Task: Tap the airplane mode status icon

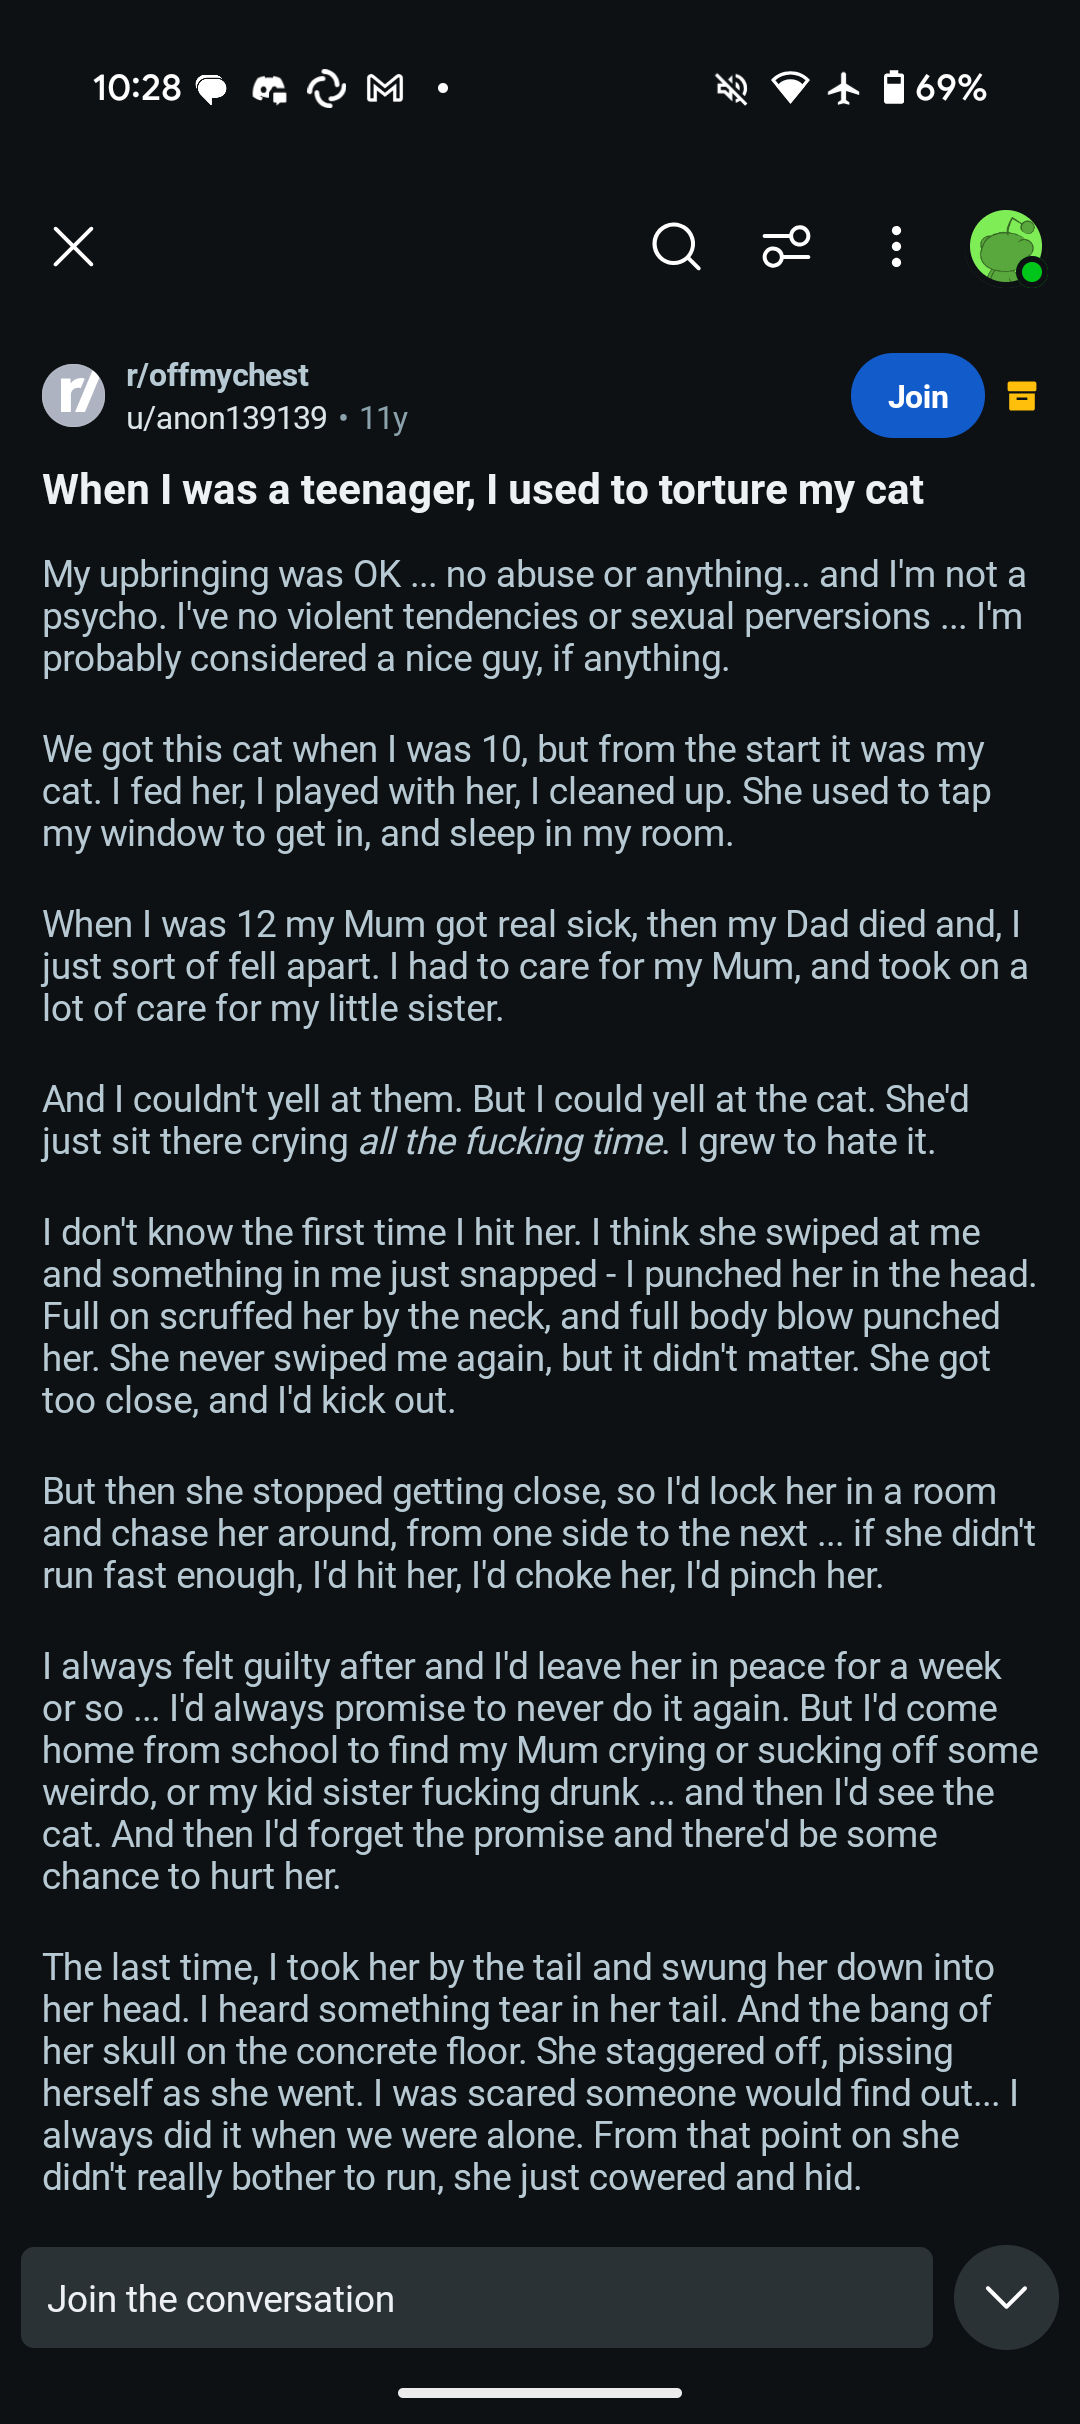Action: pos(844,88)
